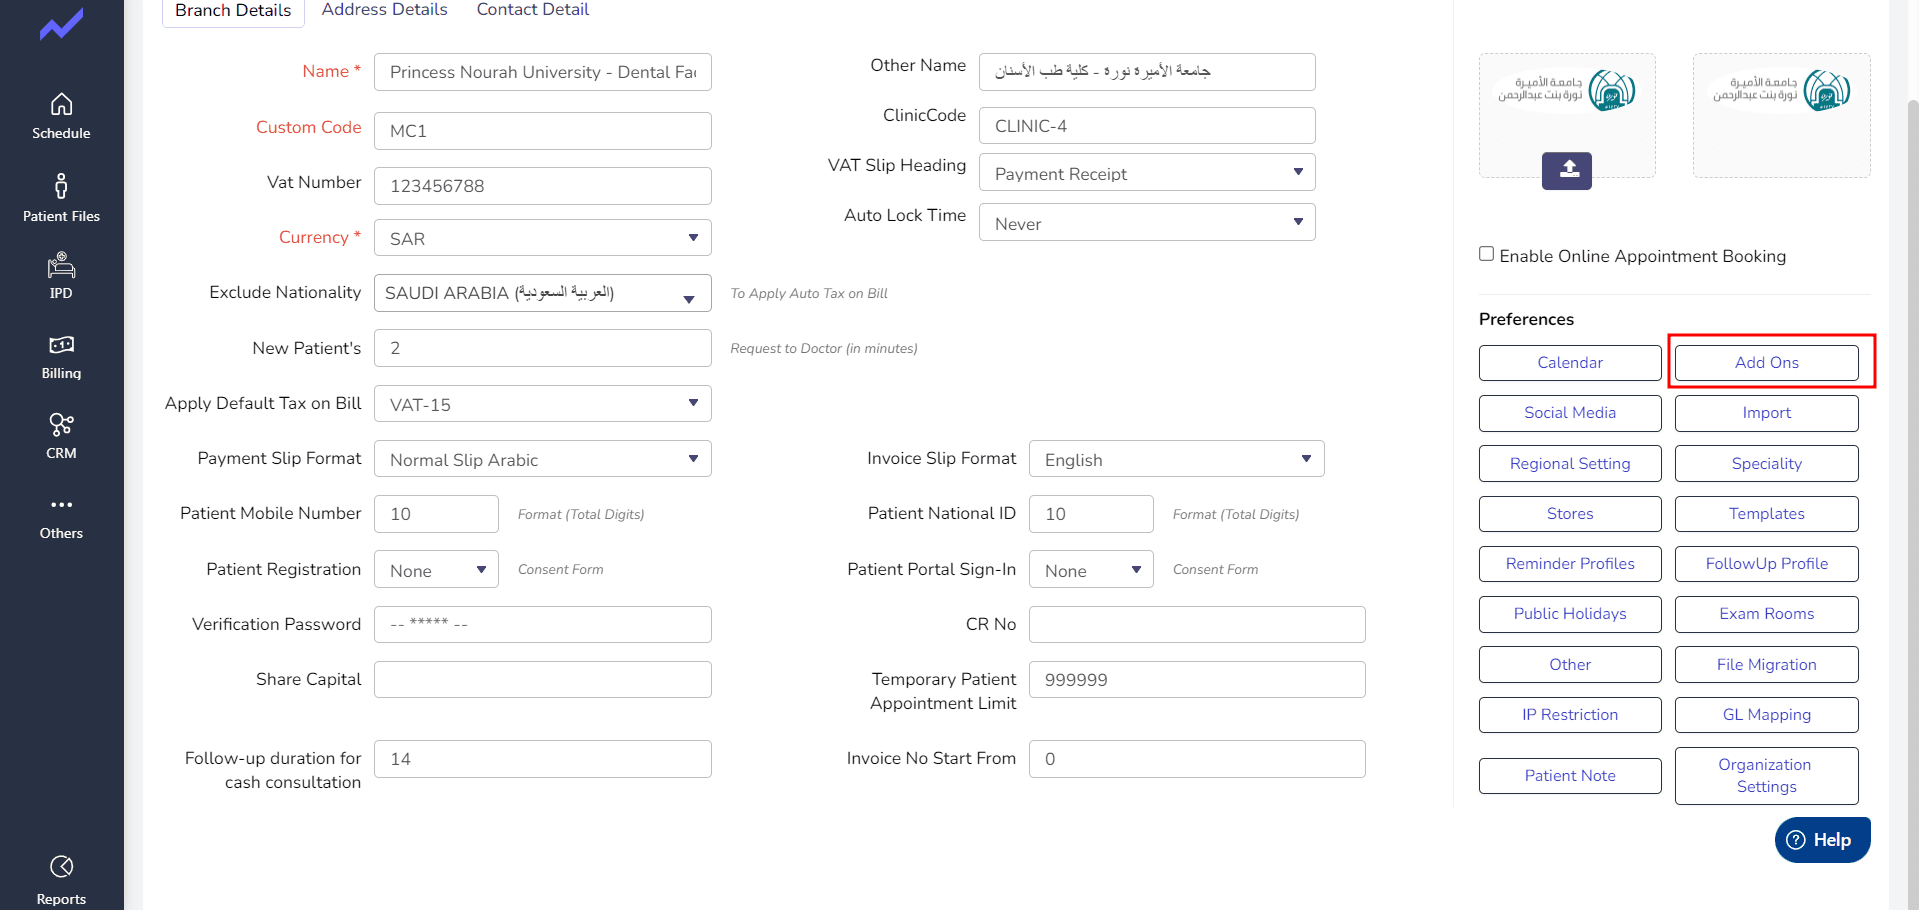Enable Online Appointment Booking checkbox
The width and height of the screenshot is (1919, 910).
1487,254
